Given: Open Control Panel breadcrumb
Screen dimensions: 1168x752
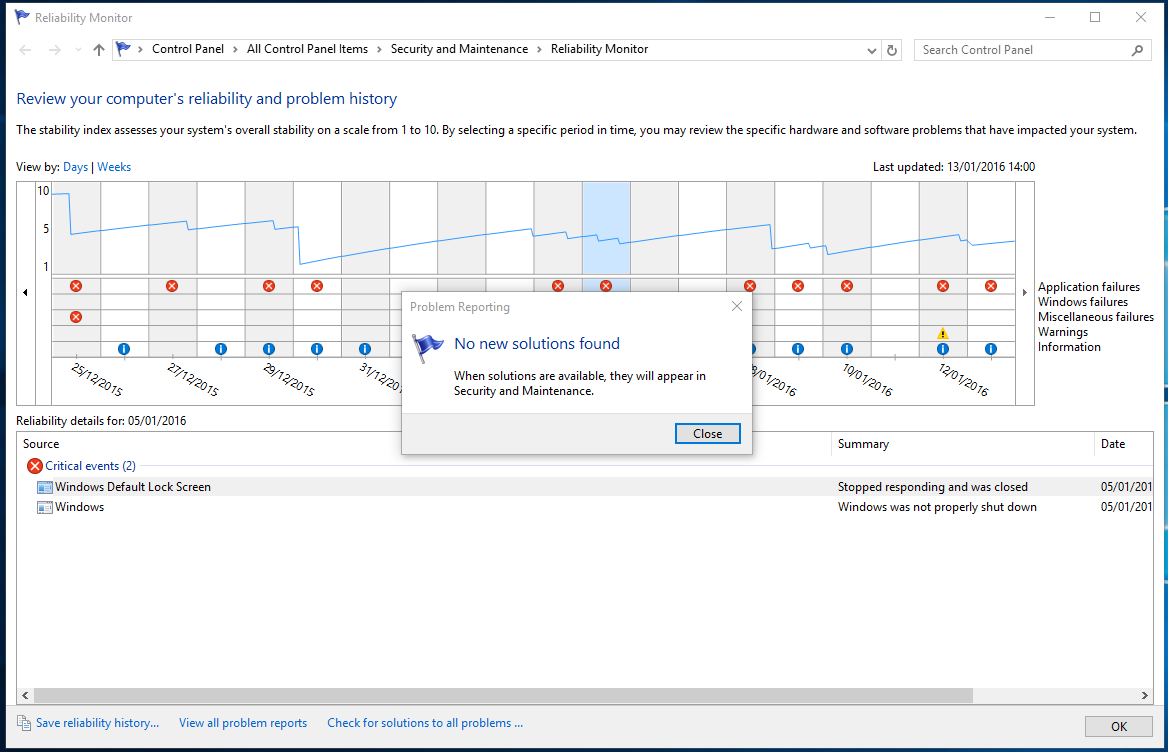Looking at the screenshot, I should (x=188, y=49).
